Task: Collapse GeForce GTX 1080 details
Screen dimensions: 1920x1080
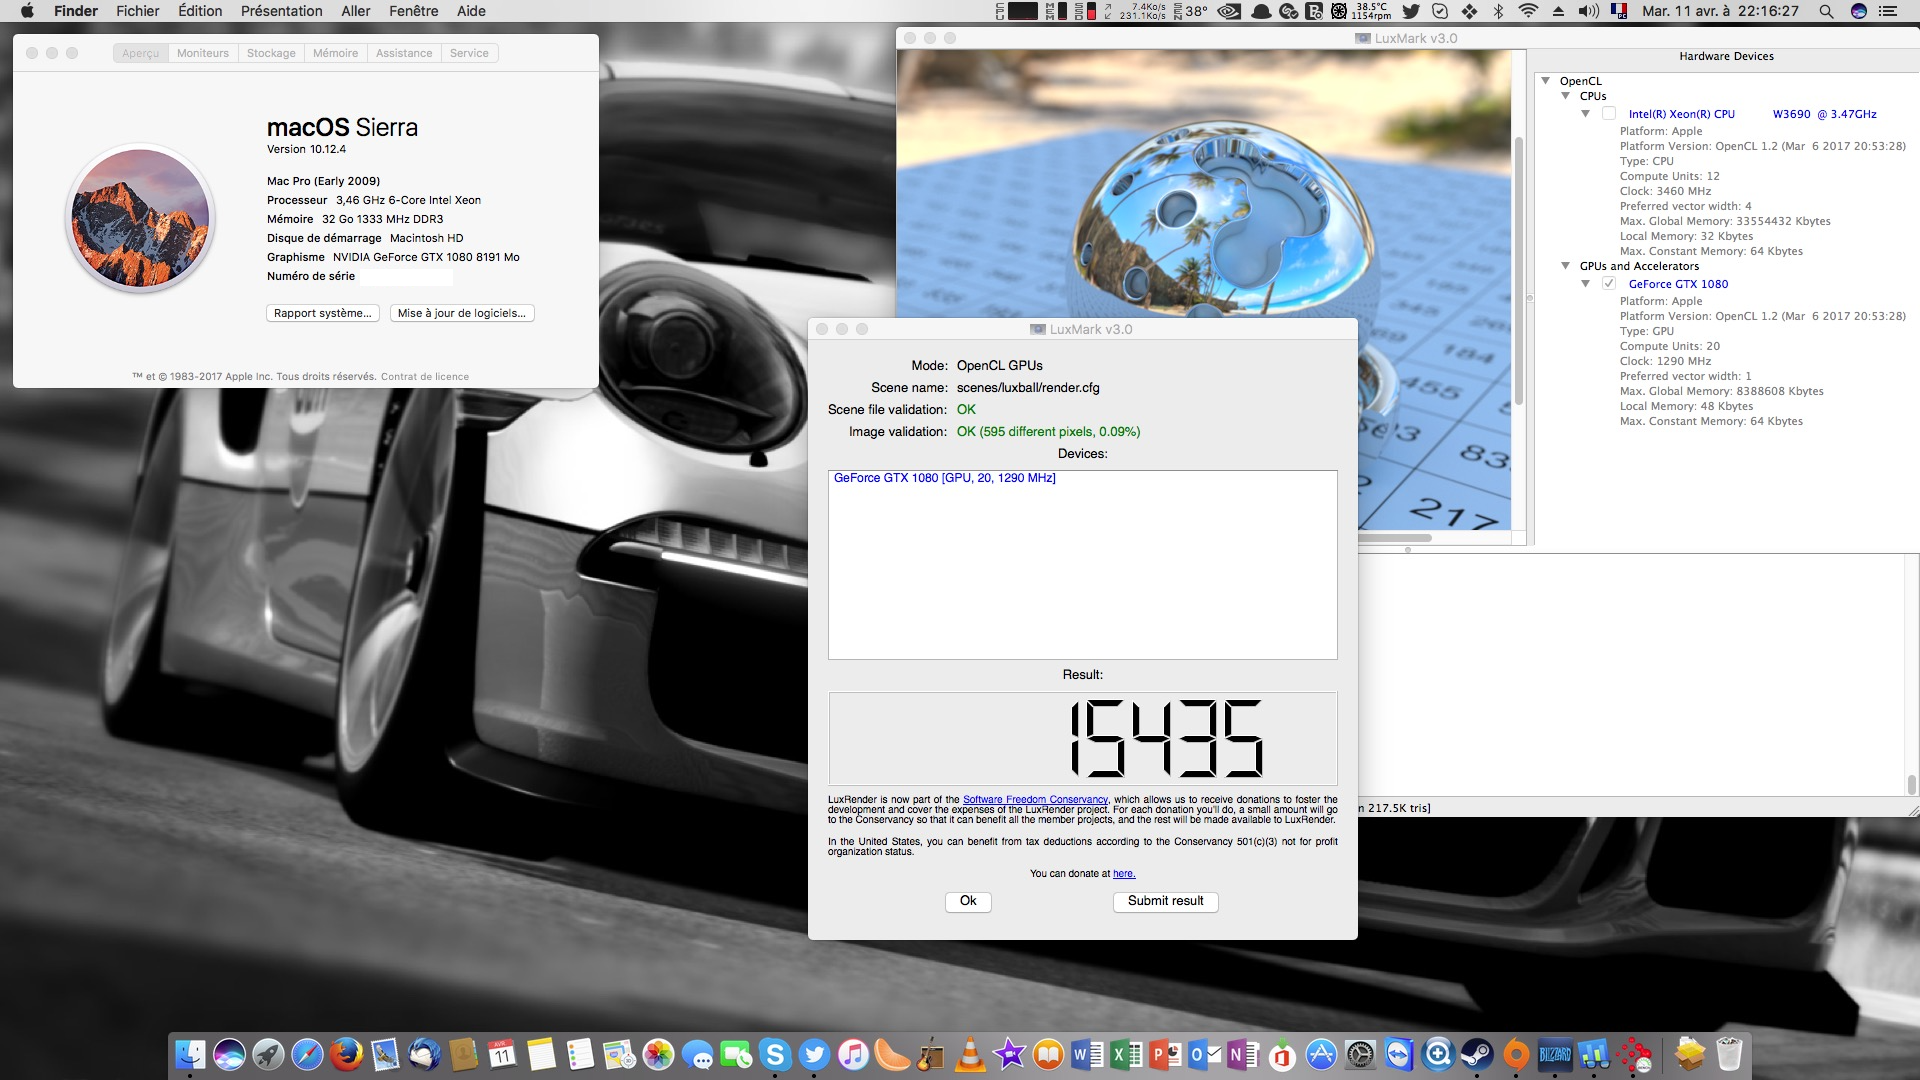Action: [x=1586, y=284]
